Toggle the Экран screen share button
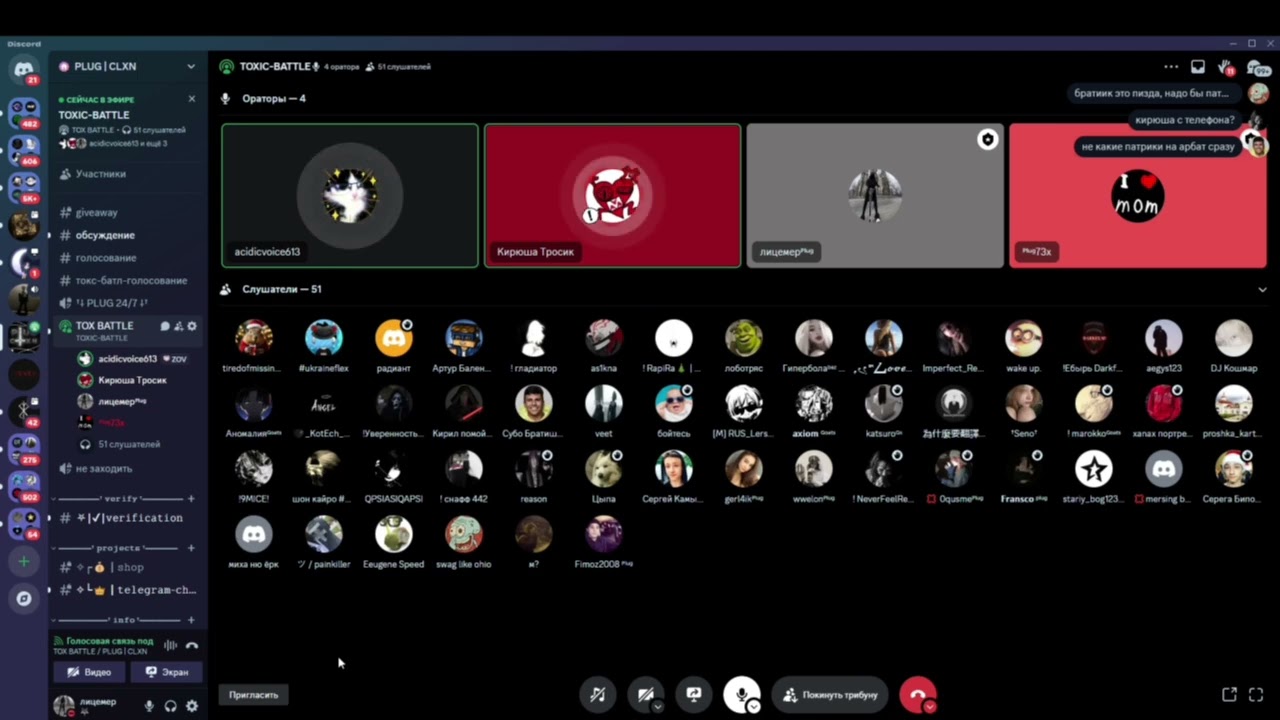 coord(166,672)
